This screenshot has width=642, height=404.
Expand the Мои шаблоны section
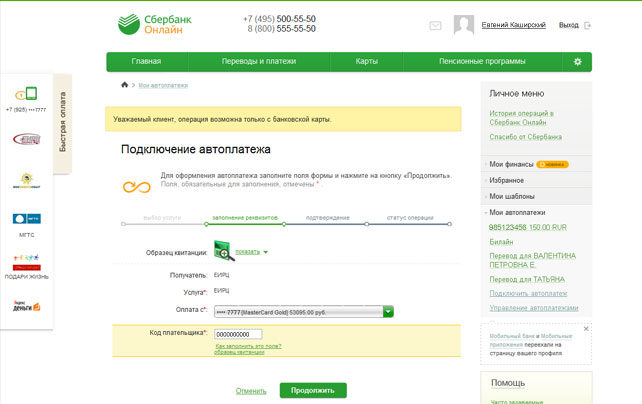(x=512, y=196)
